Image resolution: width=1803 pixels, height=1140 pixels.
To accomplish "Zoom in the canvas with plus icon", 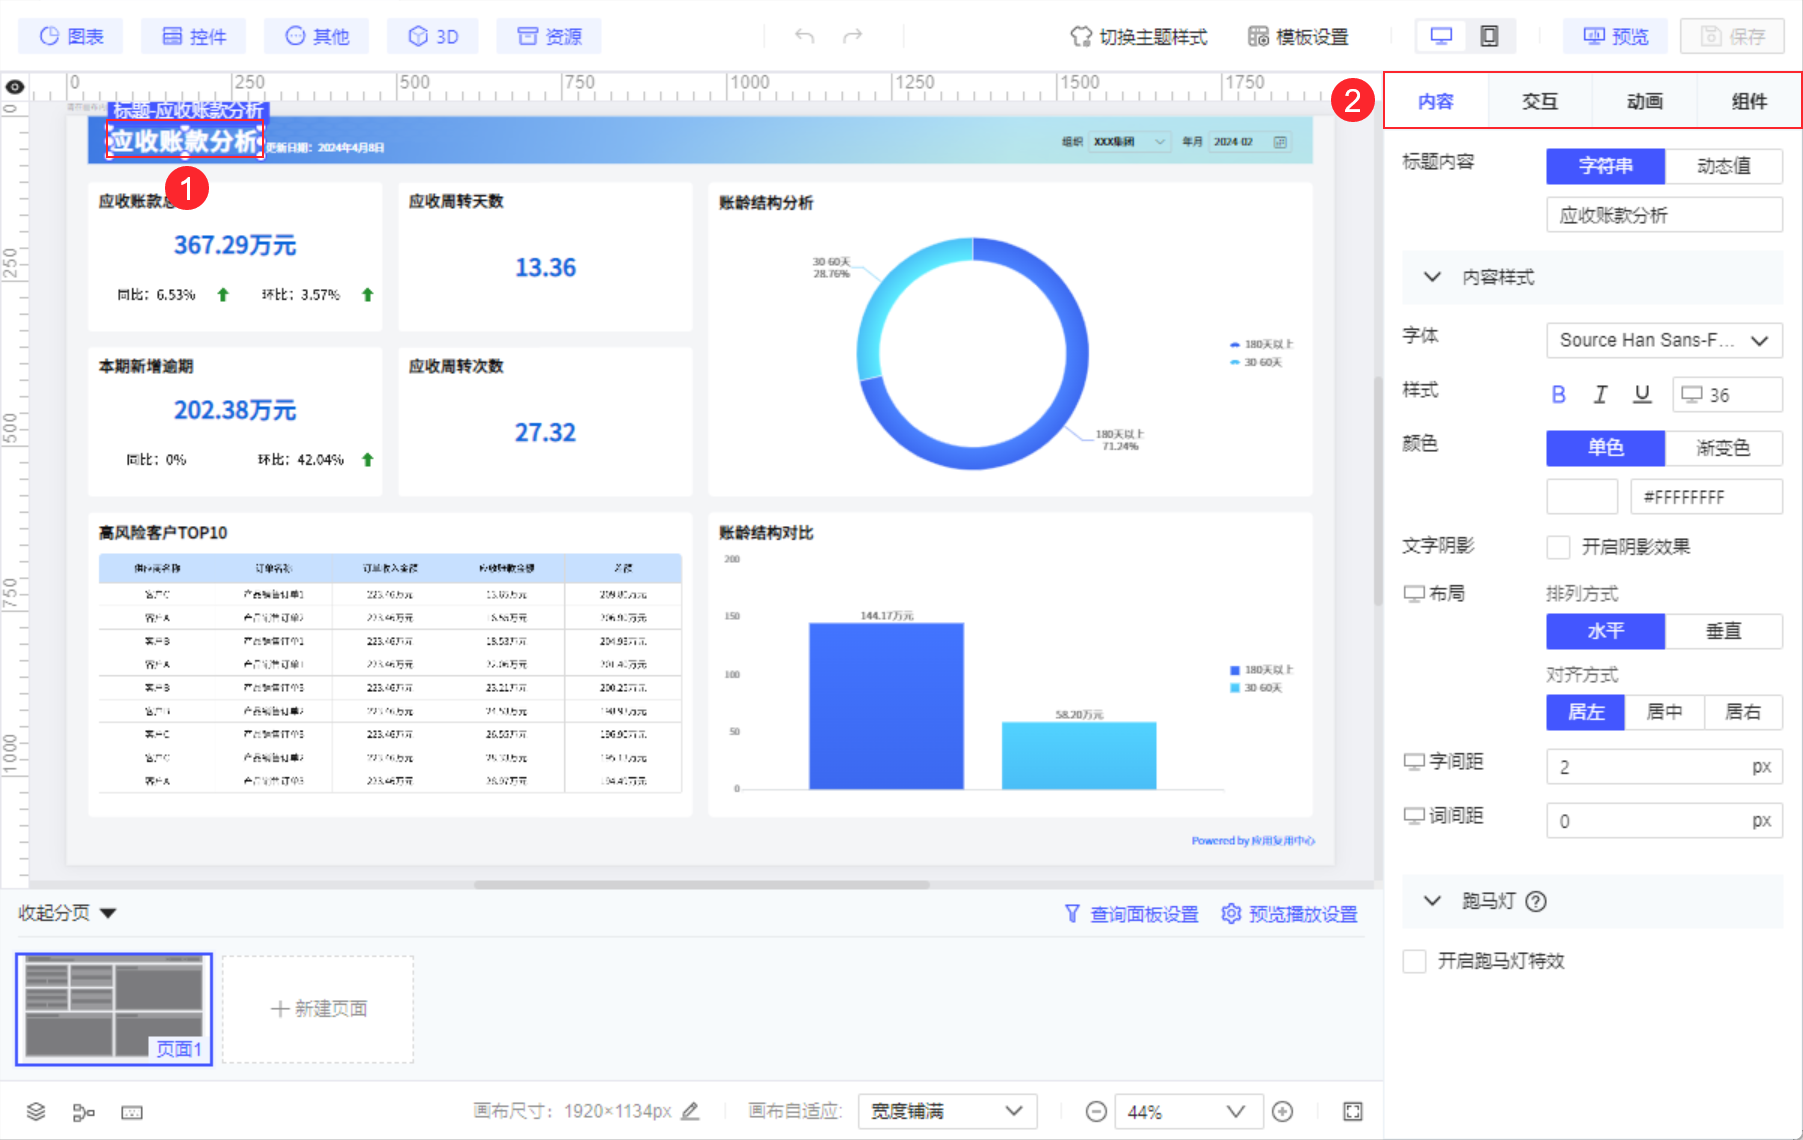I will click(1283, 1112).
